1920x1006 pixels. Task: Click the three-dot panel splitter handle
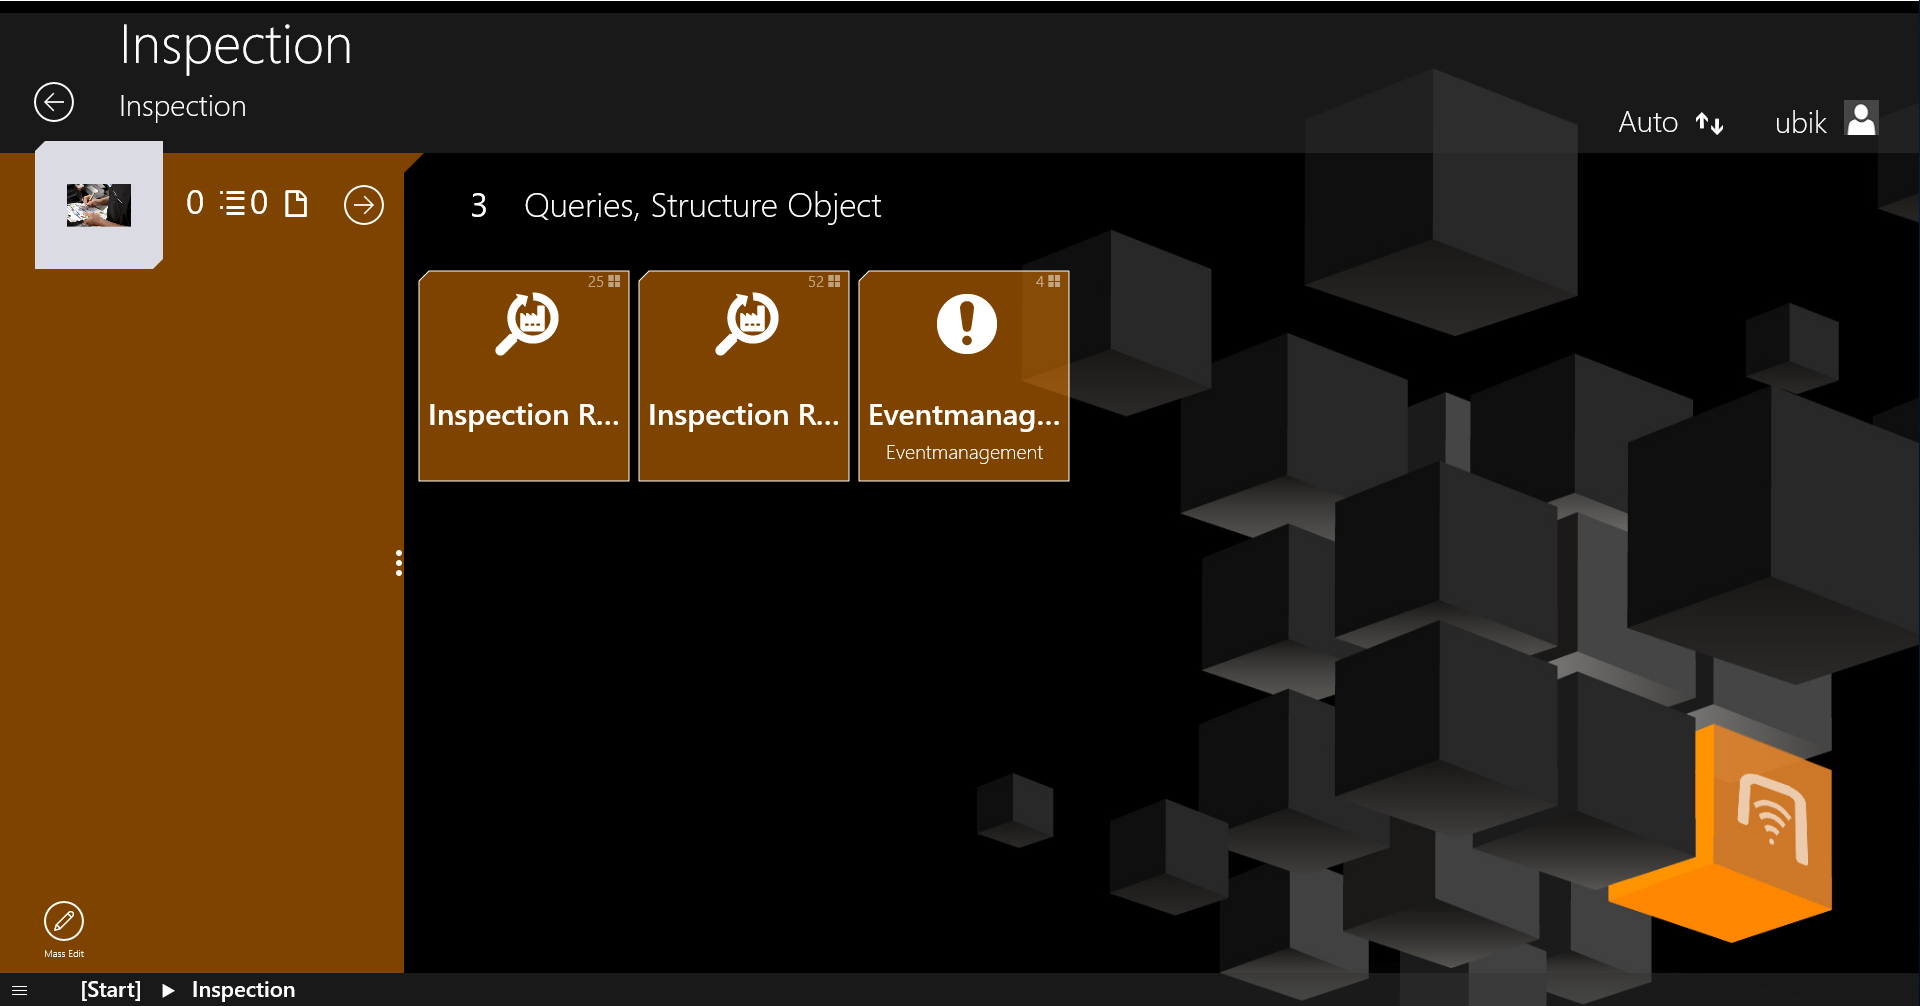(399, 563)
